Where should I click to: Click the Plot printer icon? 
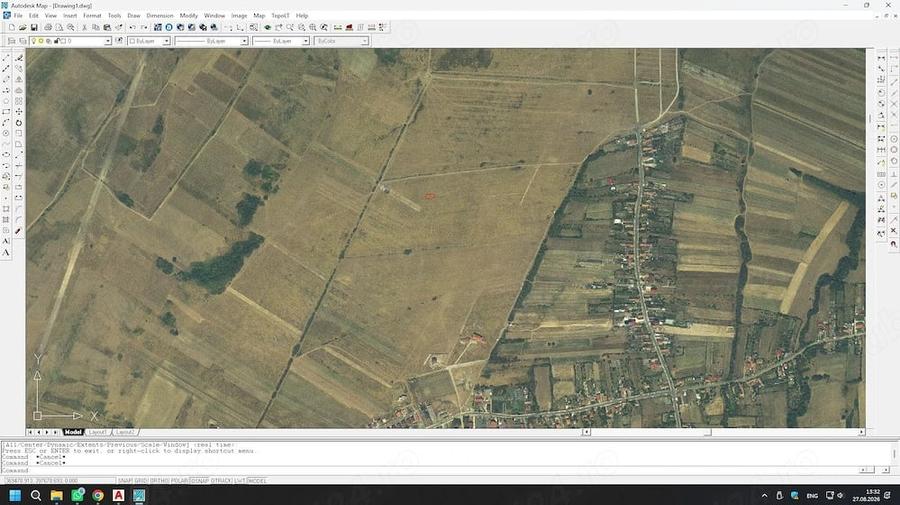[x=48, y=28]
